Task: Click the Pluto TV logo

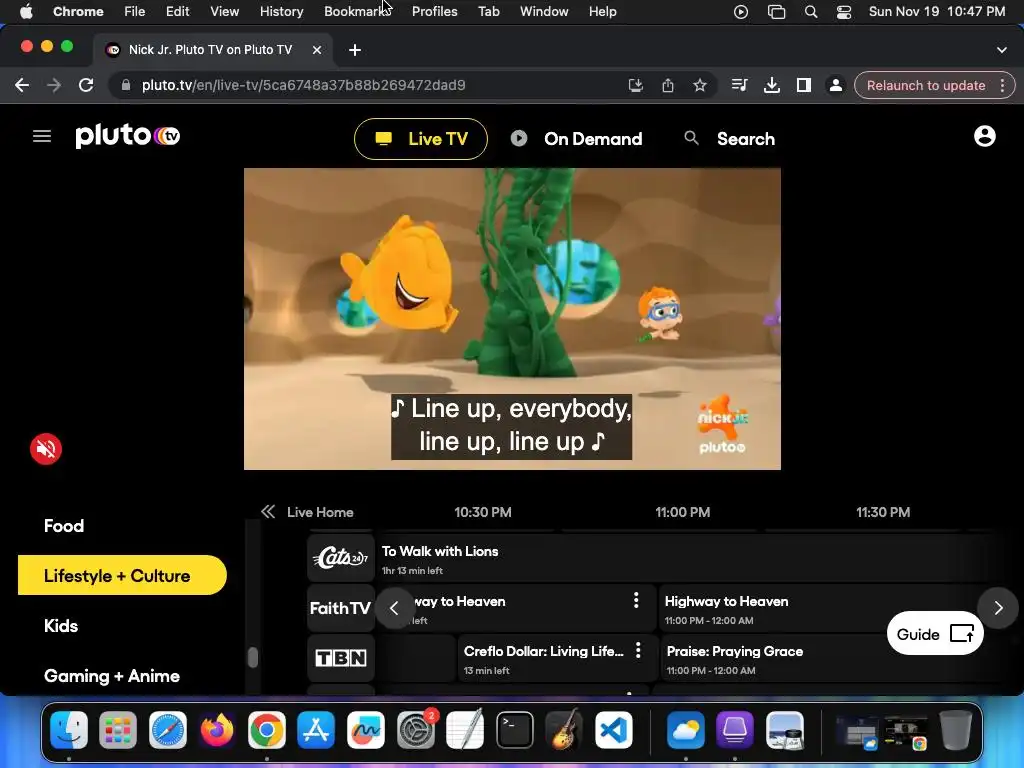Action: click(127, 135)
